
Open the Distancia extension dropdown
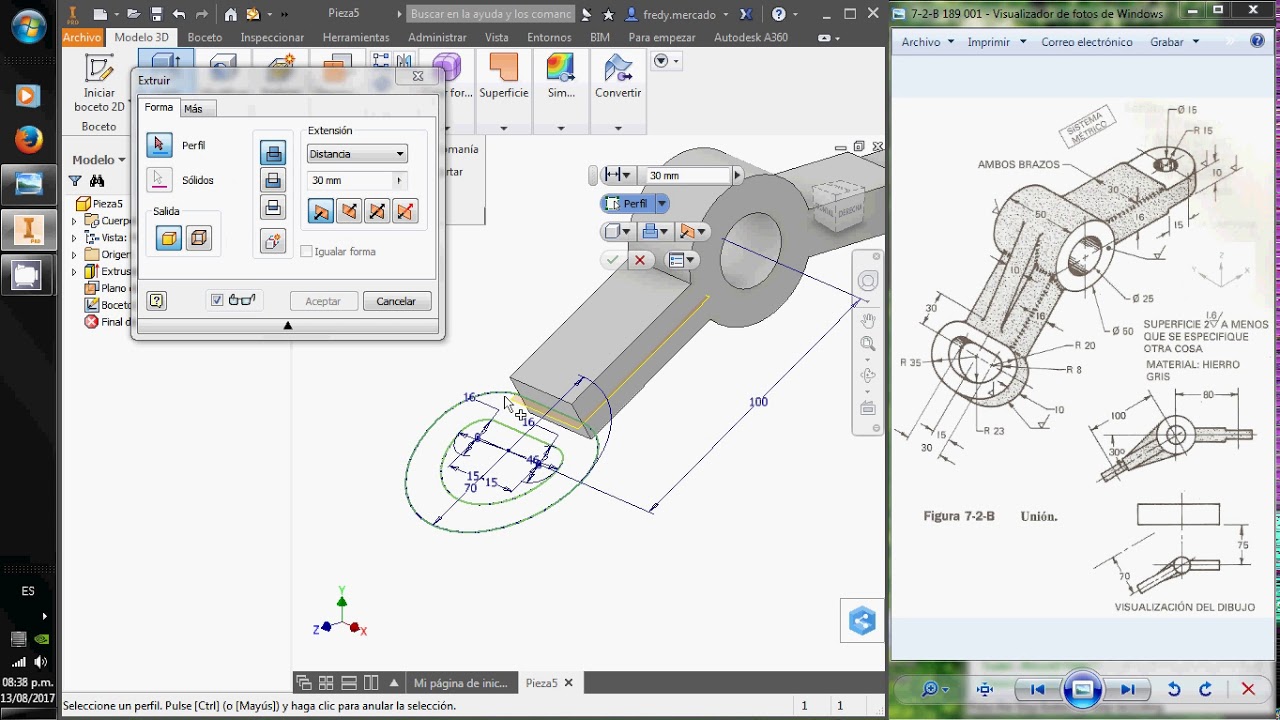pos(357,154)
